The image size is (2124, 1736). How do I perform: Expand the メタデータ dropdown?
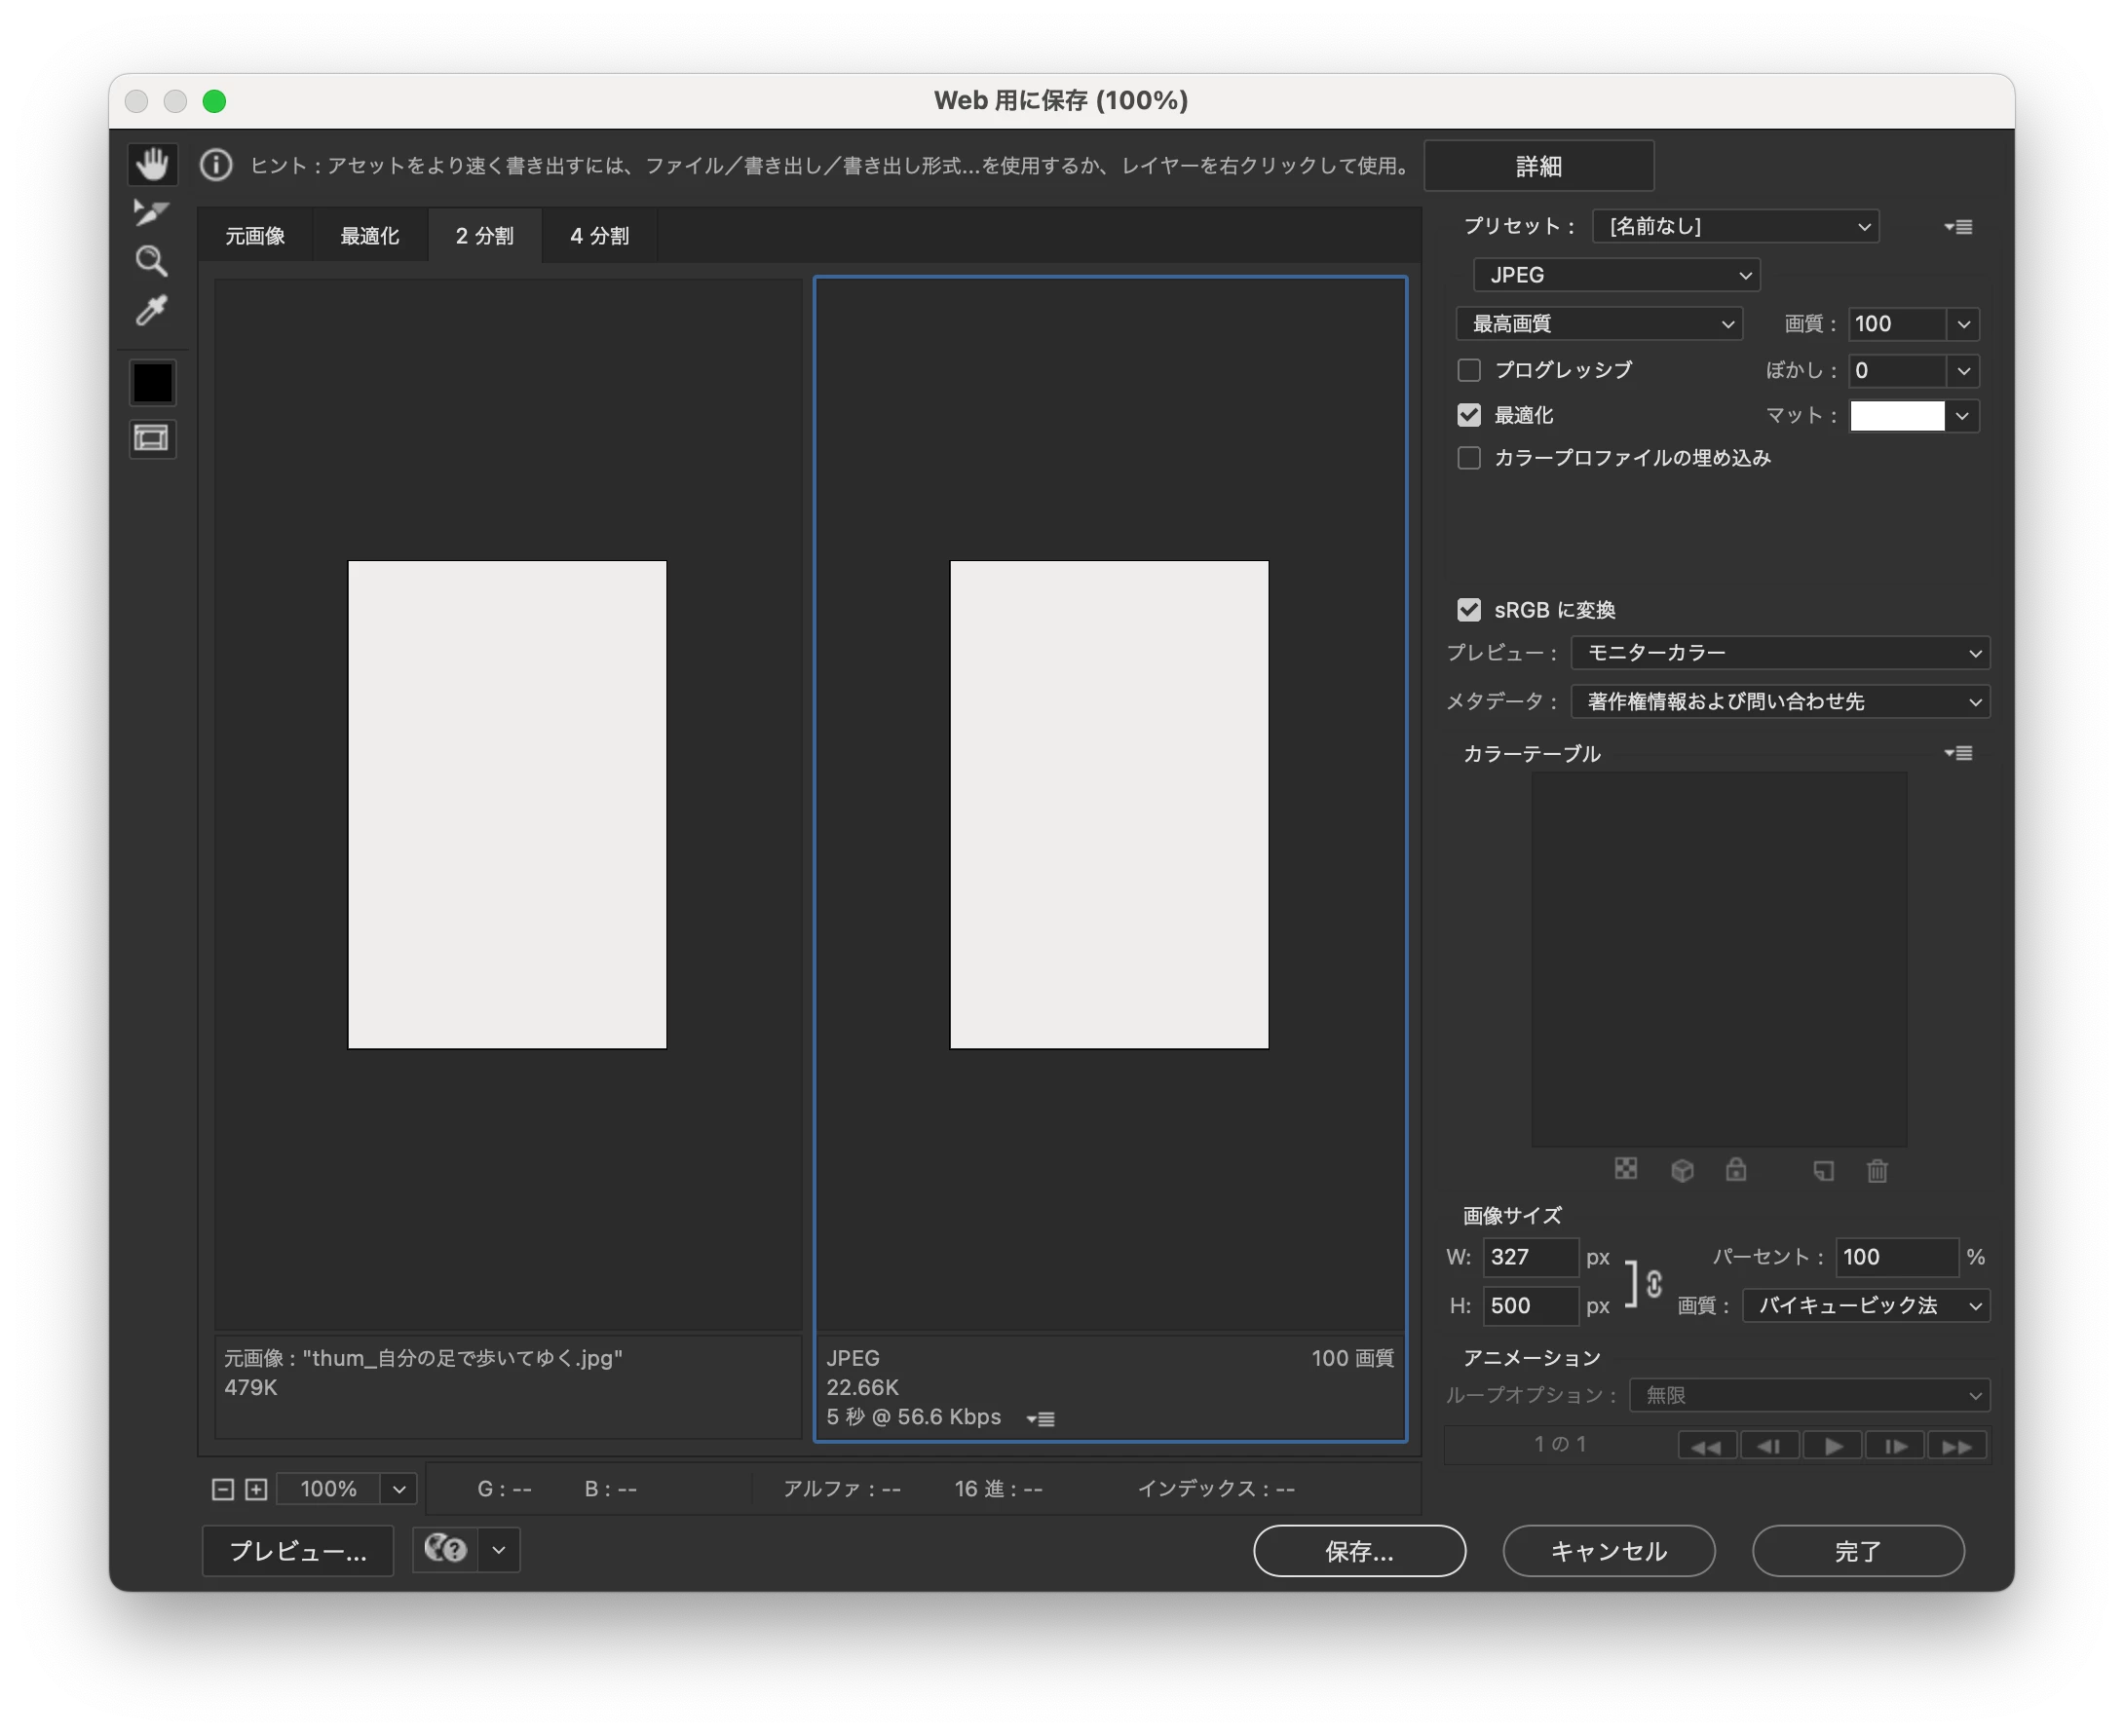tap(1780, 702)
